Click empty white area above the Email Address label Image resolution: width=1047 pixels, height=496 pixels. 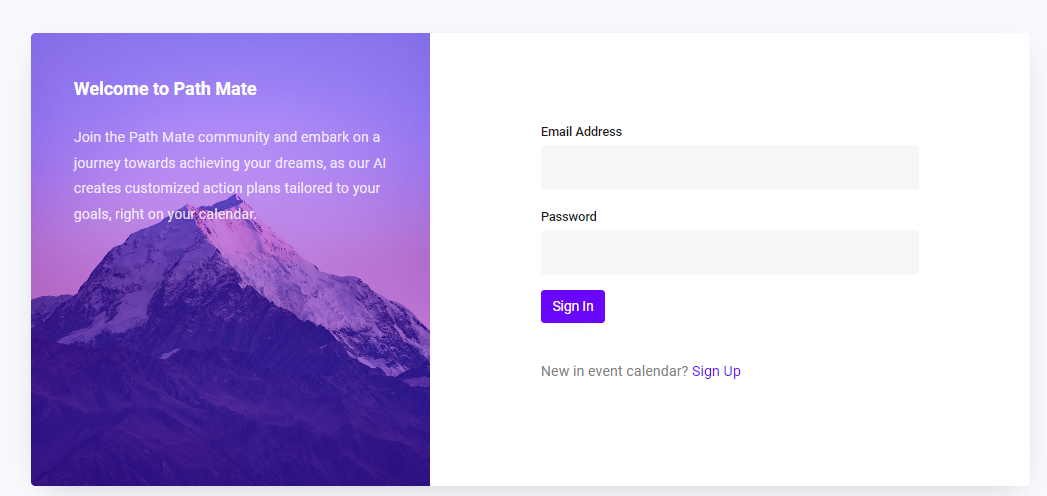pos(729,80)
